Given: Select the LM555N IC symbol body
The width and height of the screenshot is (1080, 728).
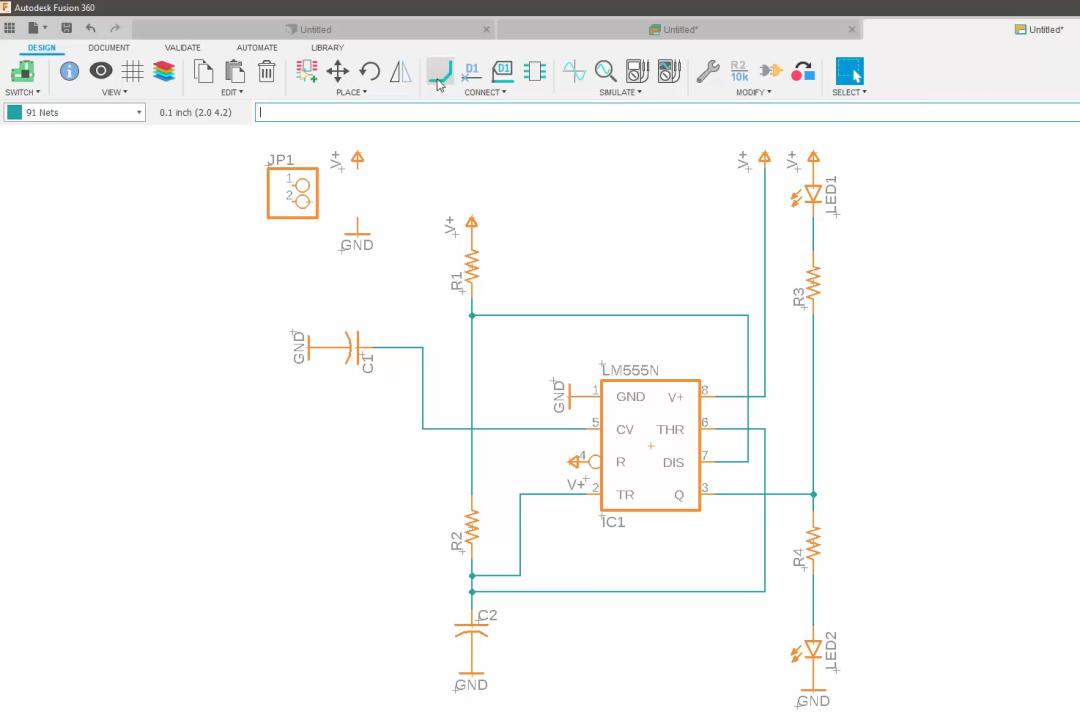Looking at the screenshot, I should [650, 446].
